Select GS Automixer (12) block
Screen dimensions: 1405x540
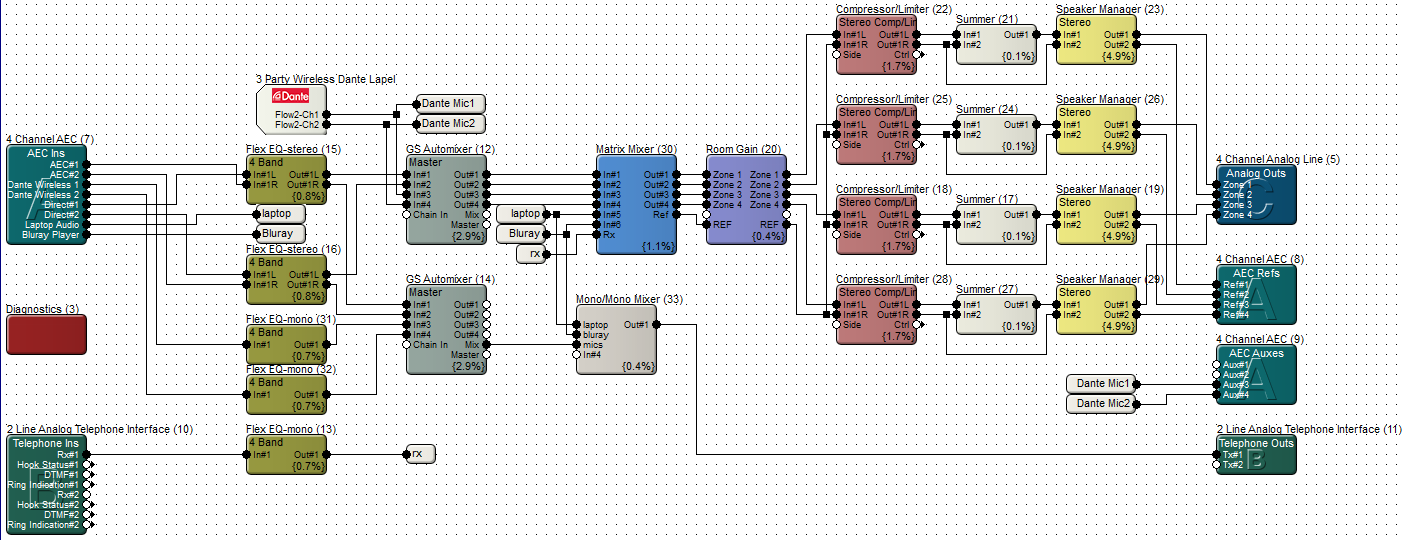tap(446, 199)
